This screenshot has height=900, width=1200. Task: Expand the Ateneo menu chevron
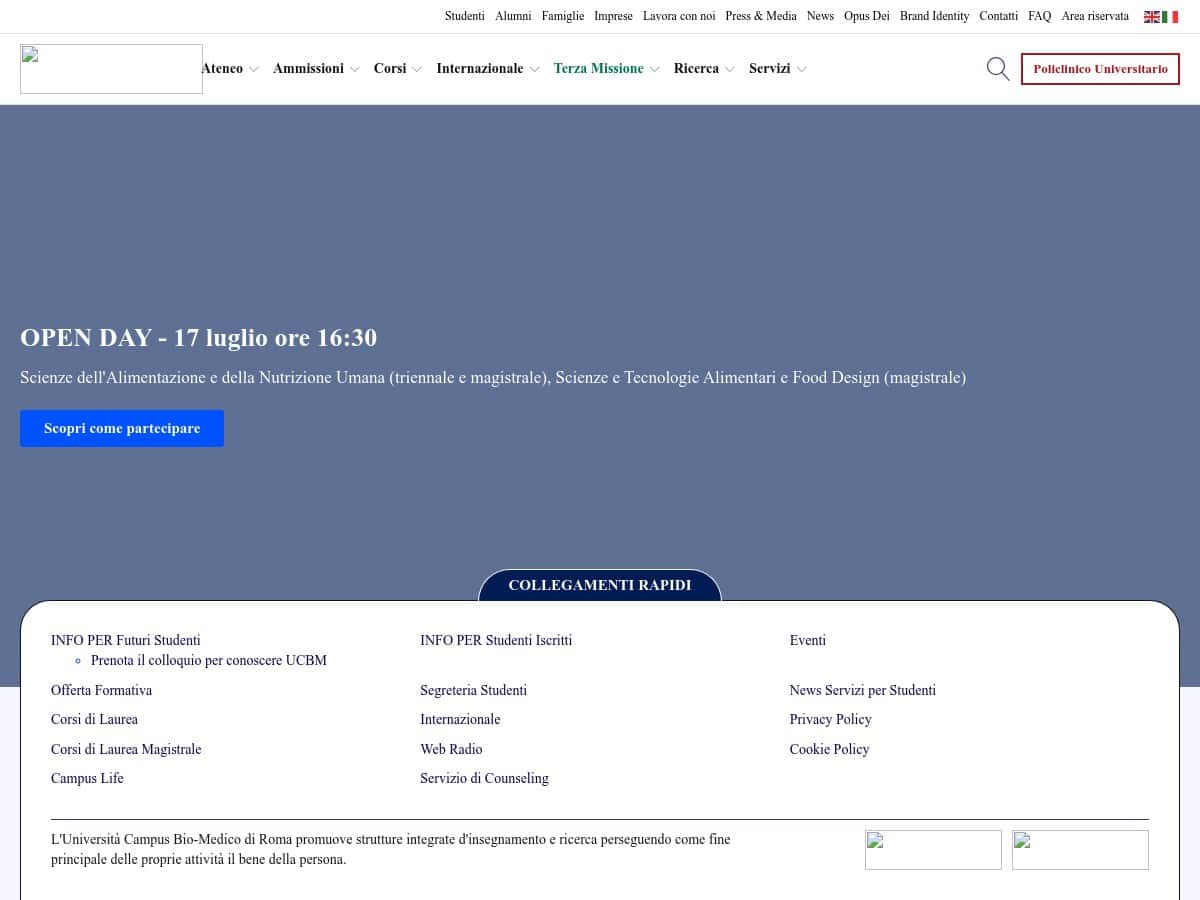click(x=253, y=69)
